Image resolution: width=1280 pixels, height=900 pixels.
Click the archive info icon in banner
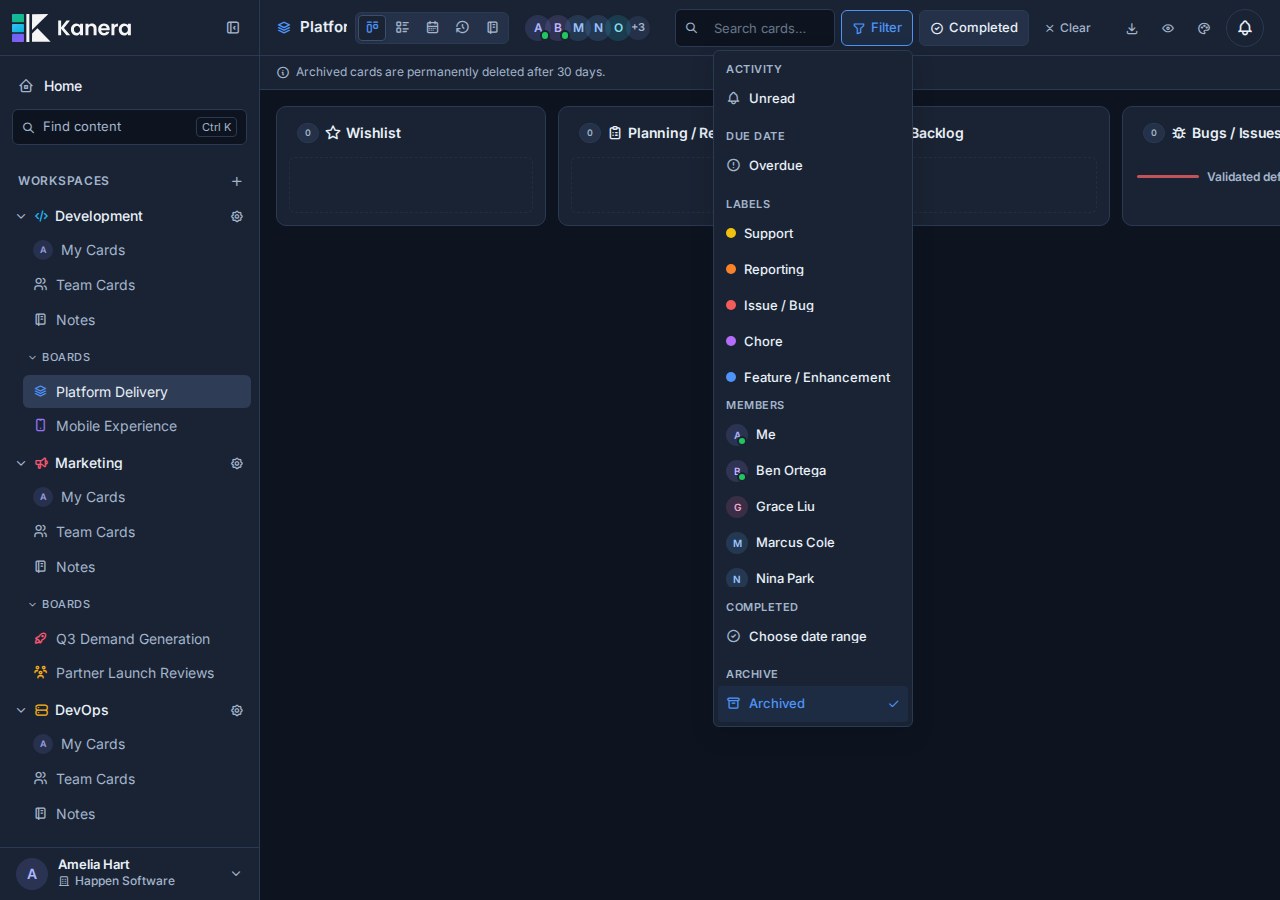tap(283, 72)
